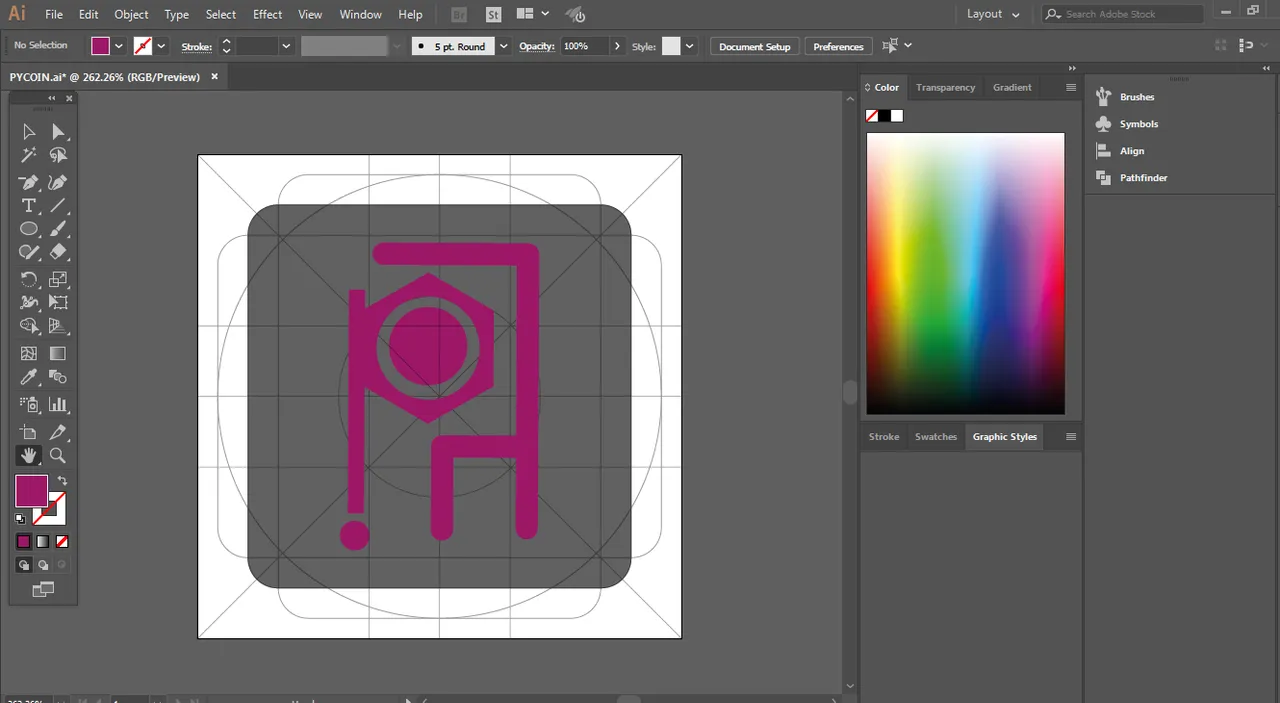Image resolution: width=1280 pixels, height=703 pixels.
Task: Click the Change Screen Mode button
Action: click(43, 590)
